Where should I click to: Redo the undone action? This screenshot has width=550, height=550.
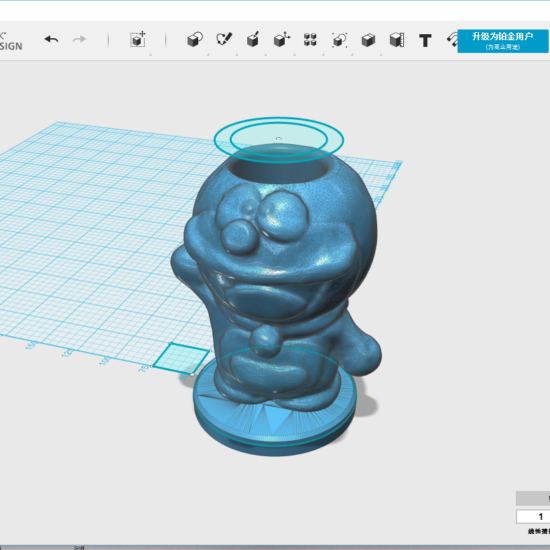79,39
